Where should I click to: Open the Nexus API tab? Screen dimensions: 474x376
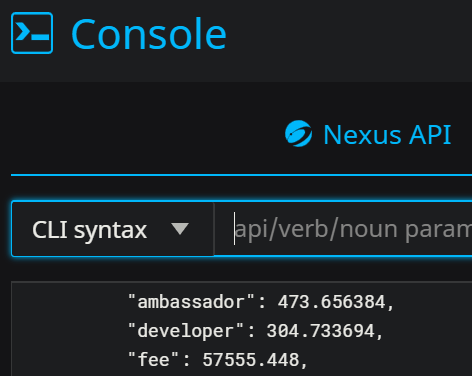(368, 134)
